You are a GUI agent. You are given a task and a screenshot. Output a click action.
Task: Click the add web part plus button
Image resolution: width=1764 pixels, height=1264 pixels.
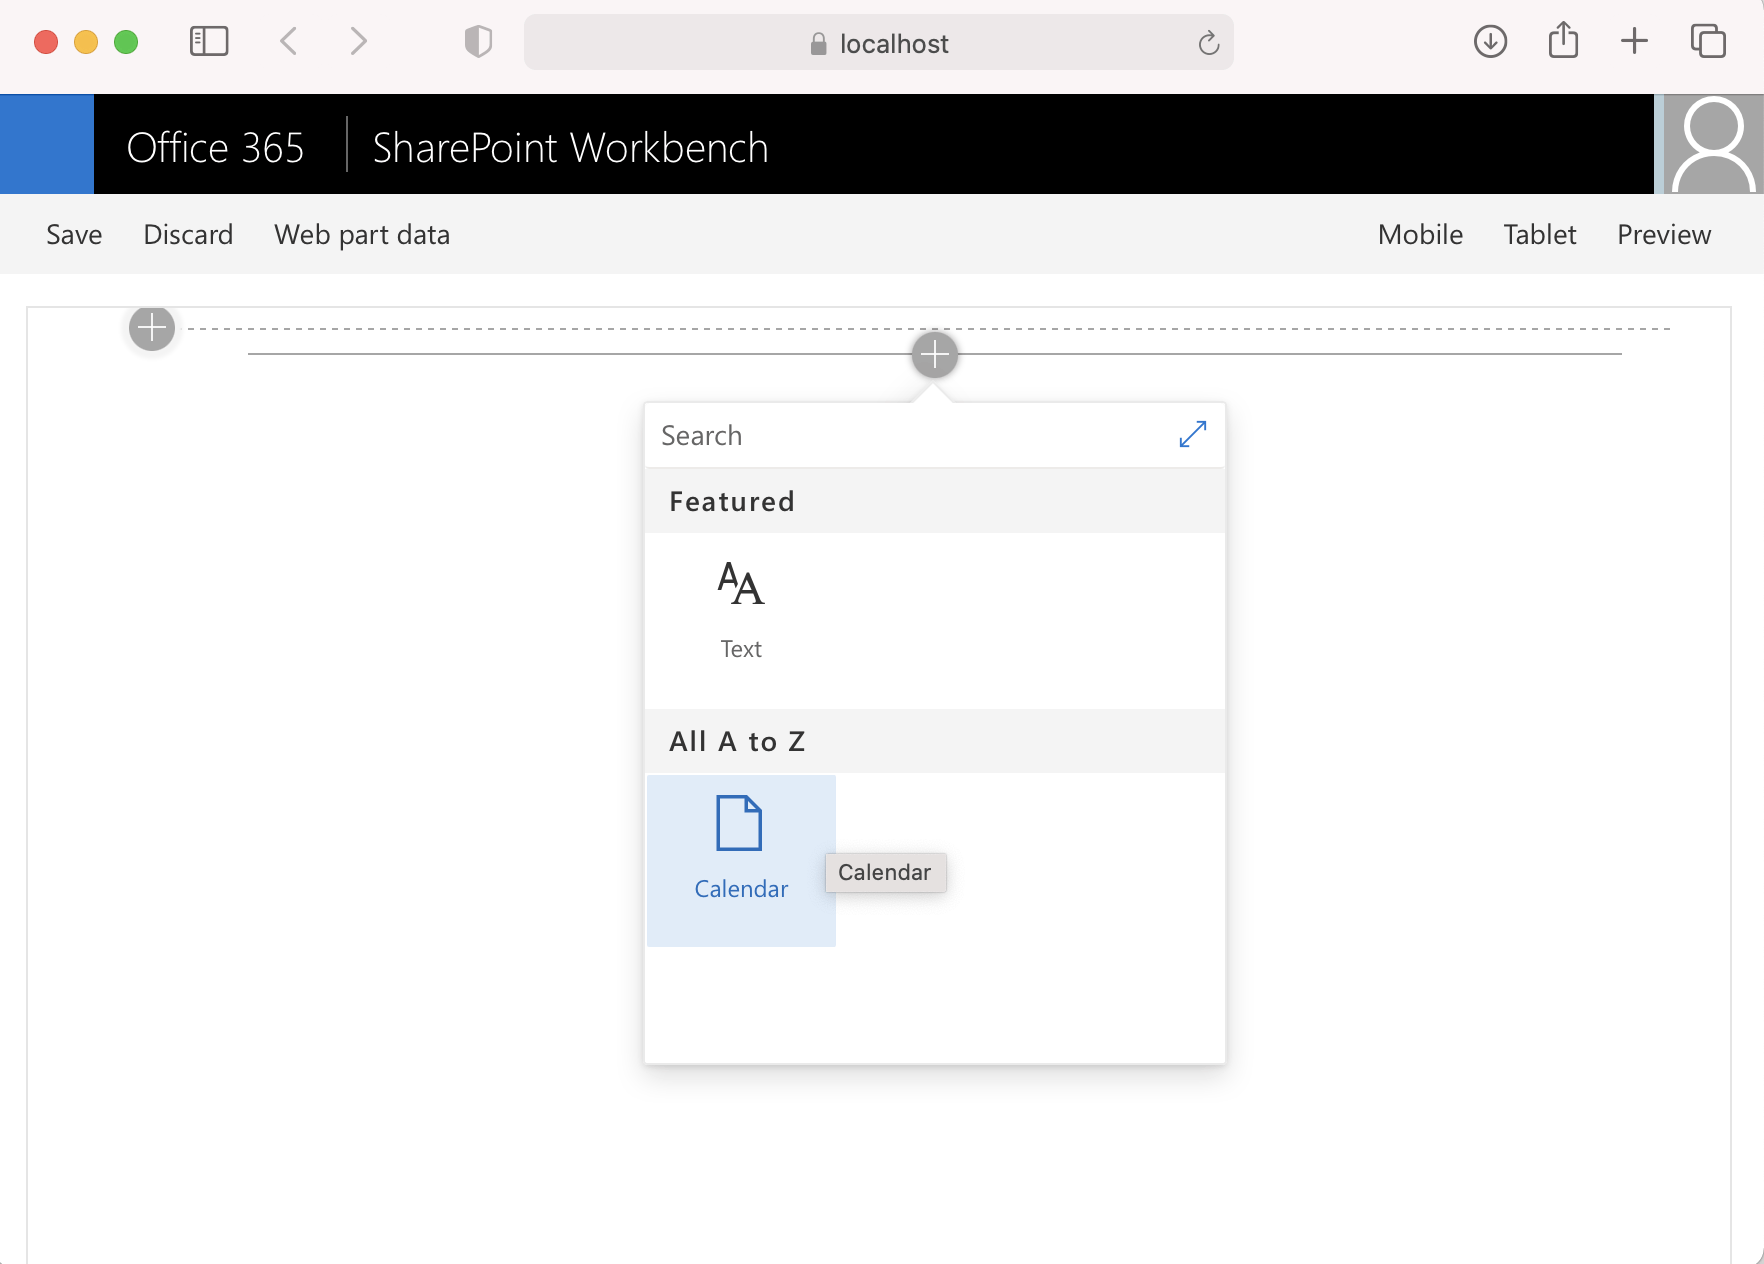935,354
